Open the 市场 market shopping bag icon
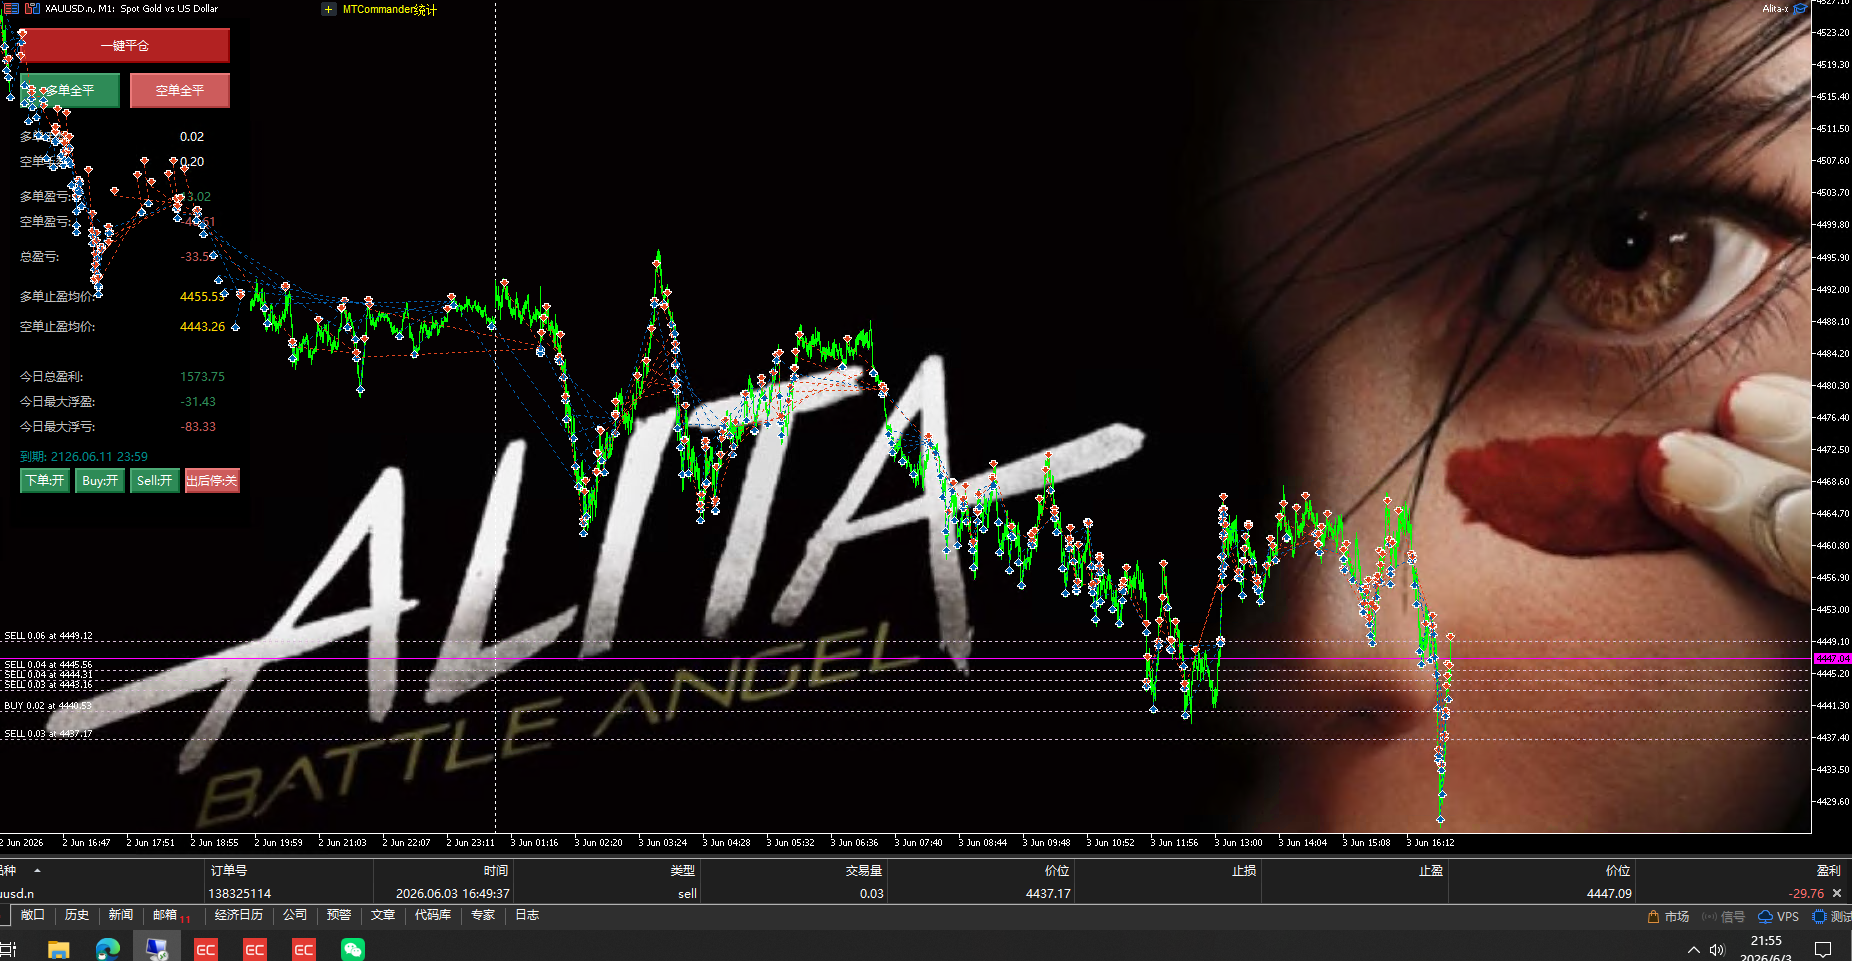Screen dimensions: 1852x961 coord(1653,916)
